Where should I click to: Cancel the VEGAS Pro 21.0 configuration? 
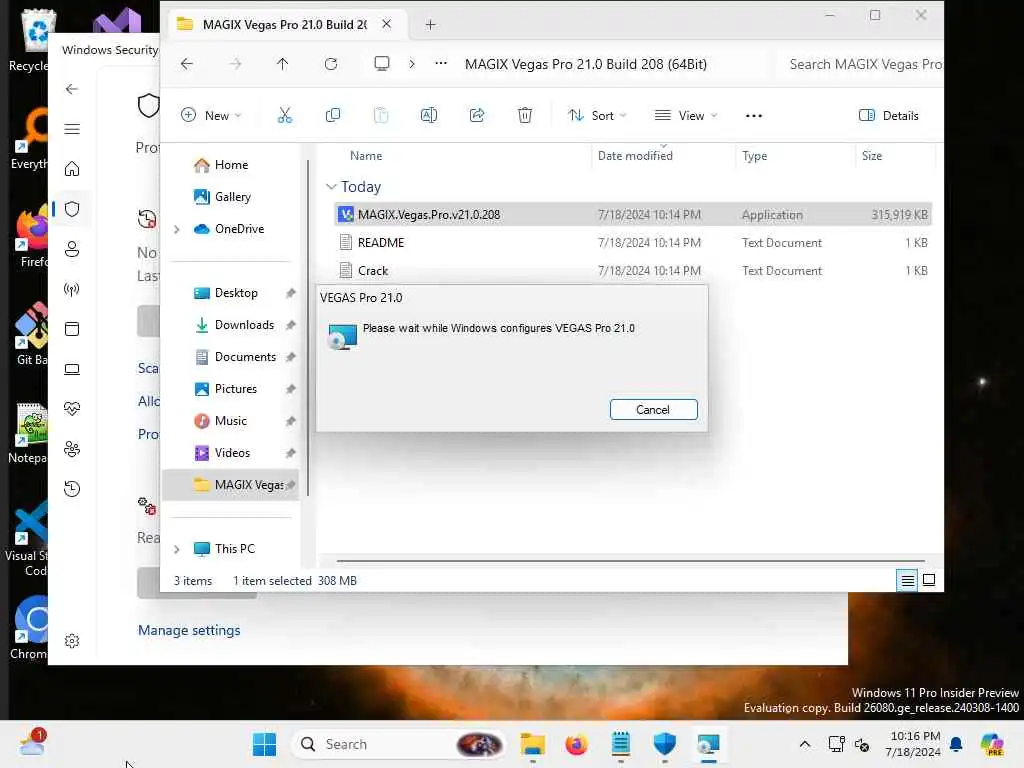[x=653, y=409]
